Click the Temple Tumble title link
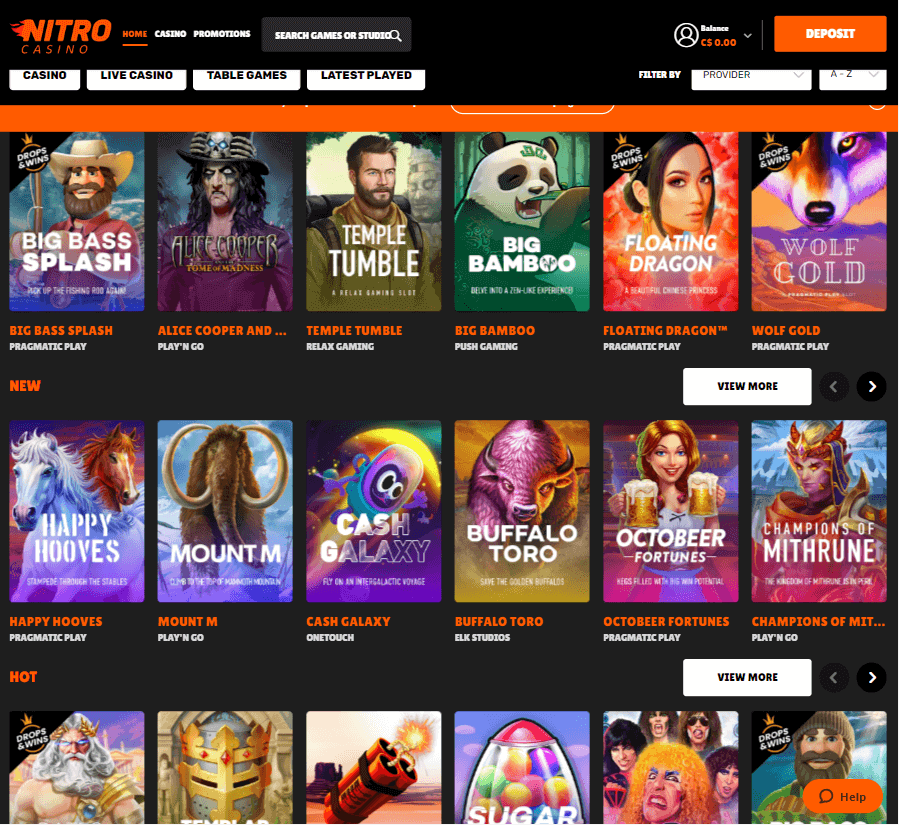The height and width of the screenshot is (825, 899). [354, 331]
